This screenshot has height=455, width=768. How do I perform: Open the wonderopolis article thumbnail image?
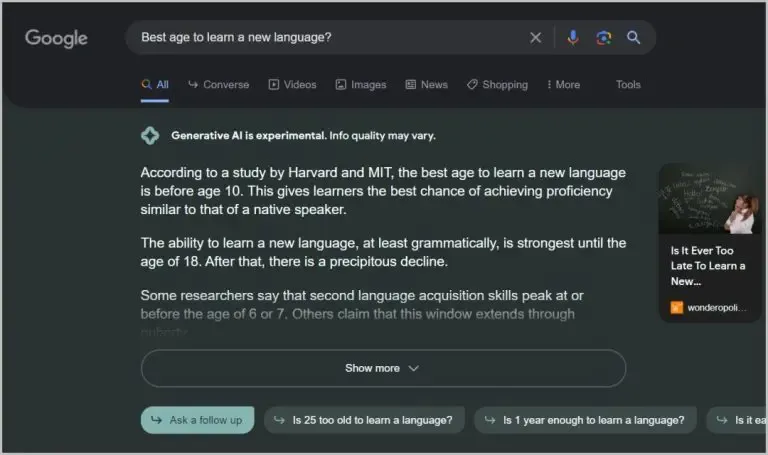[x=710, y=199]
